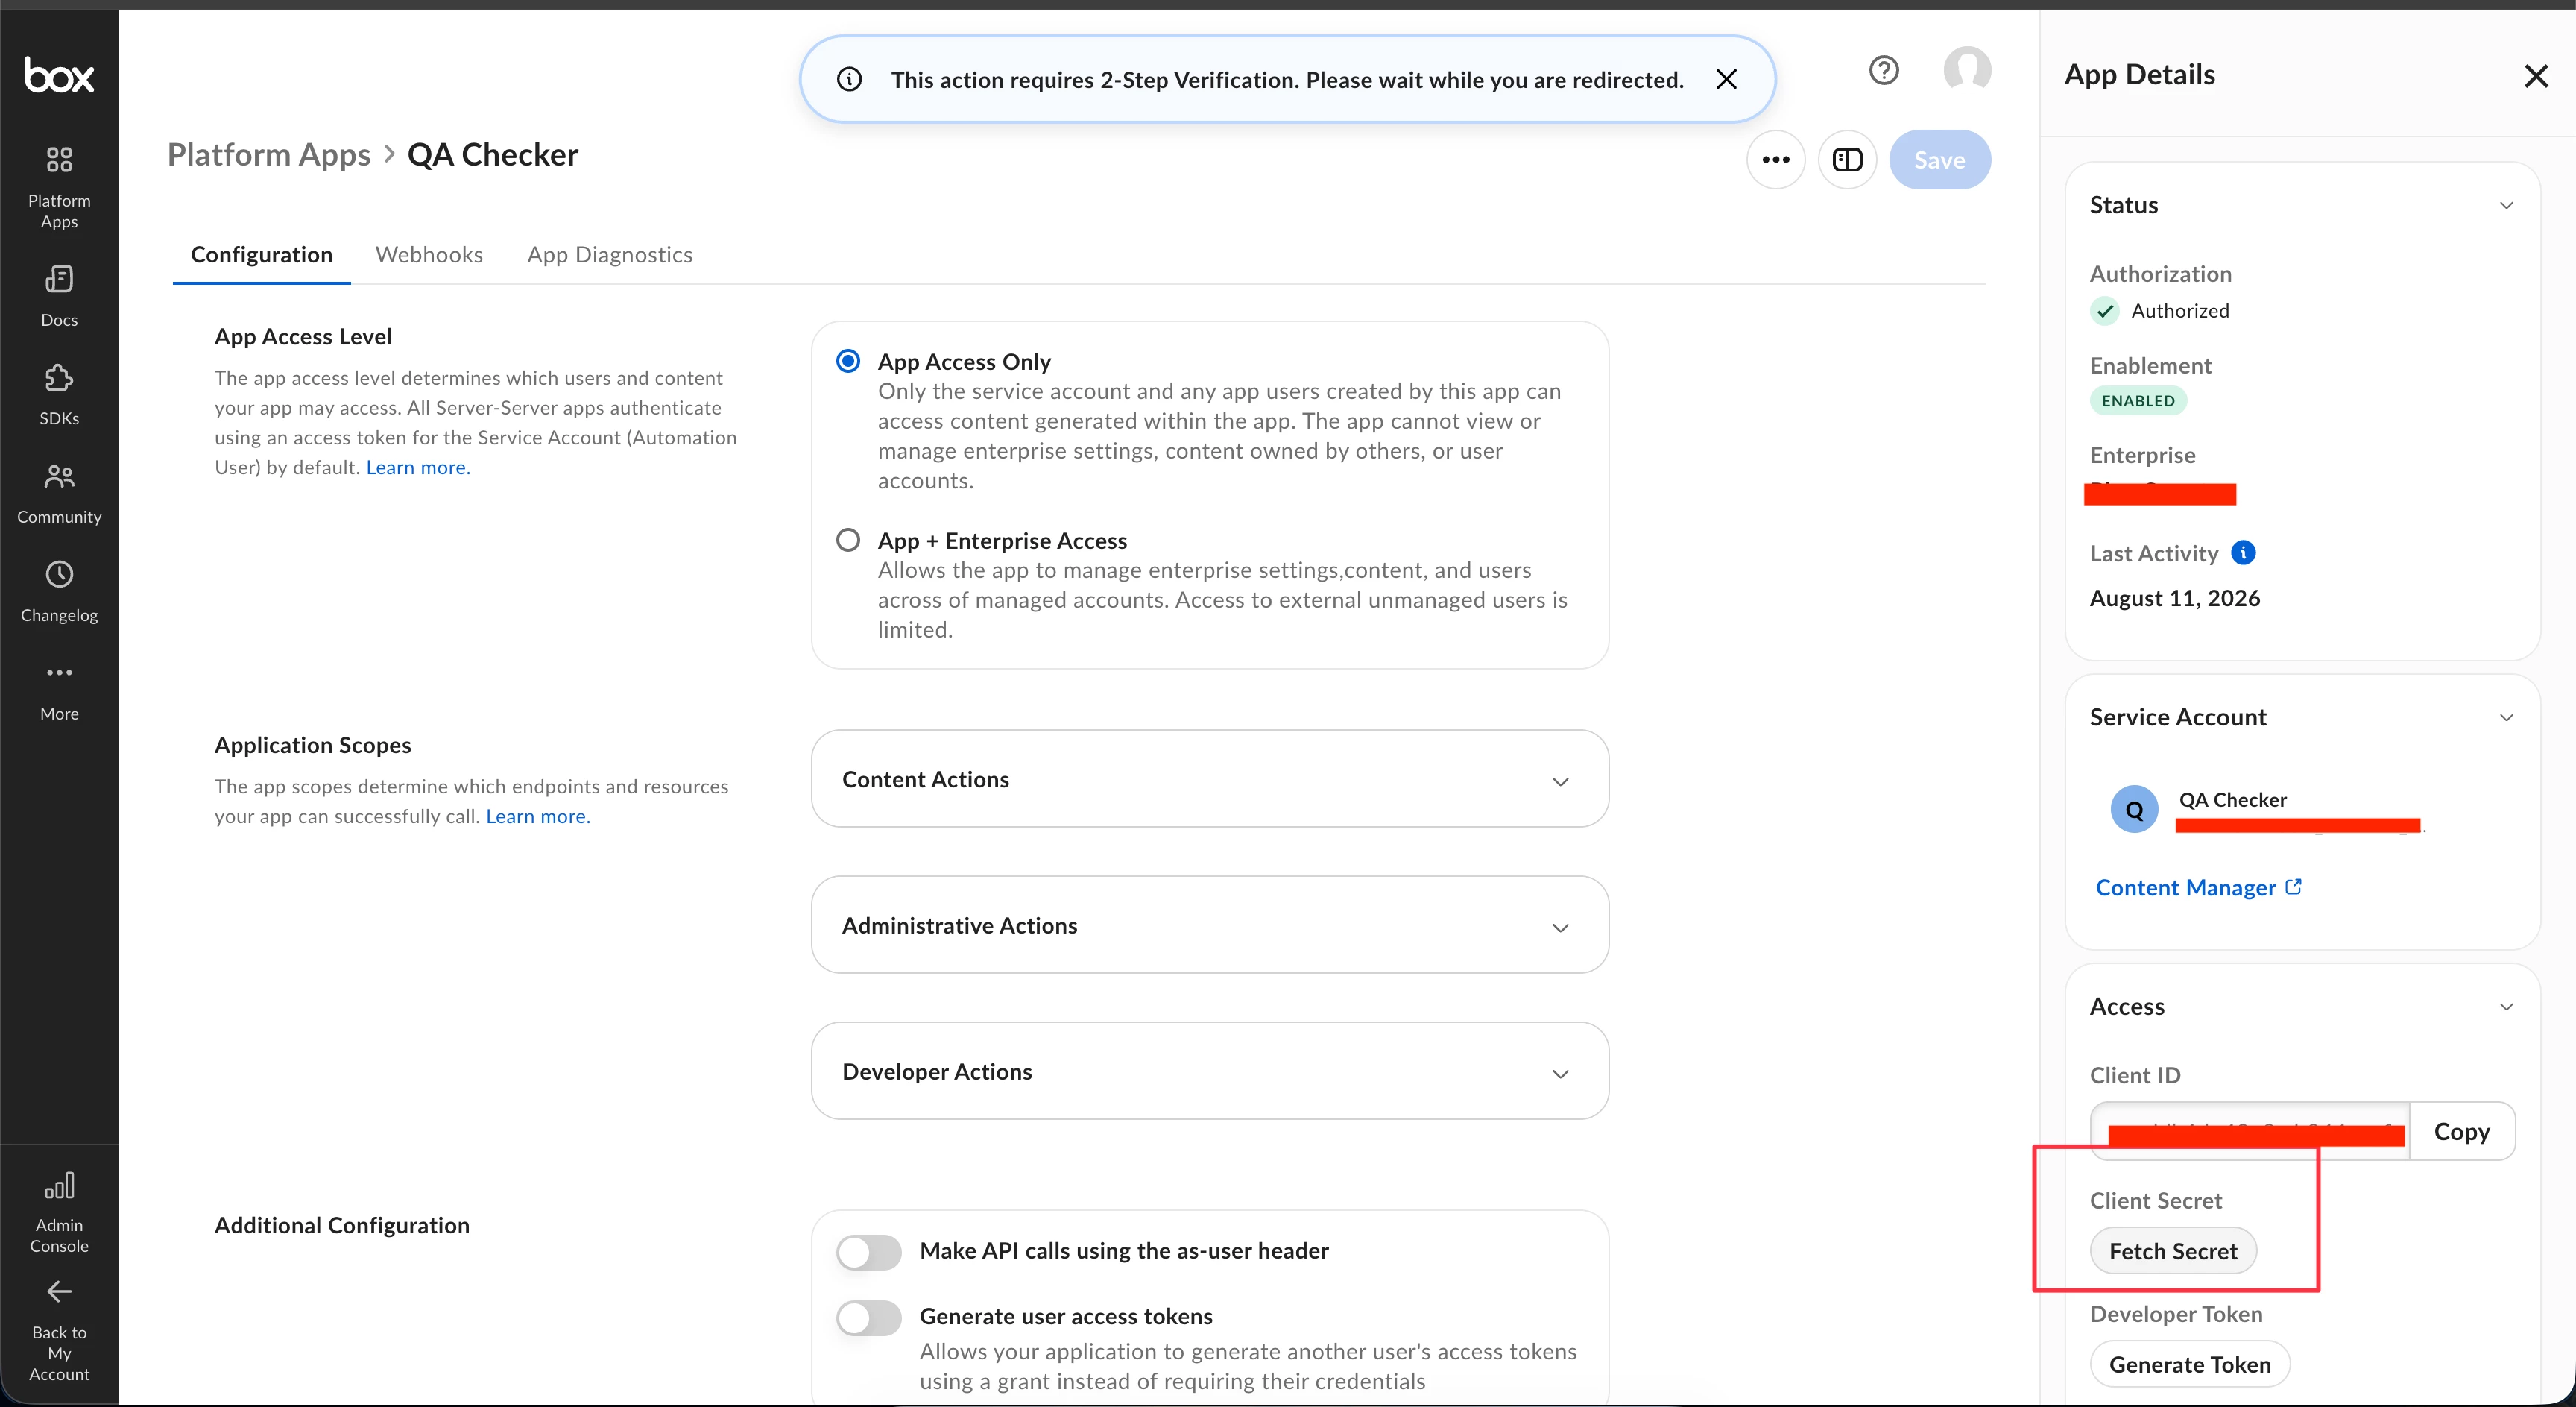This screenshot has width=2576, height=1407.
Task: Click the QA Checker service account avatar
Action: [2134, 809]
